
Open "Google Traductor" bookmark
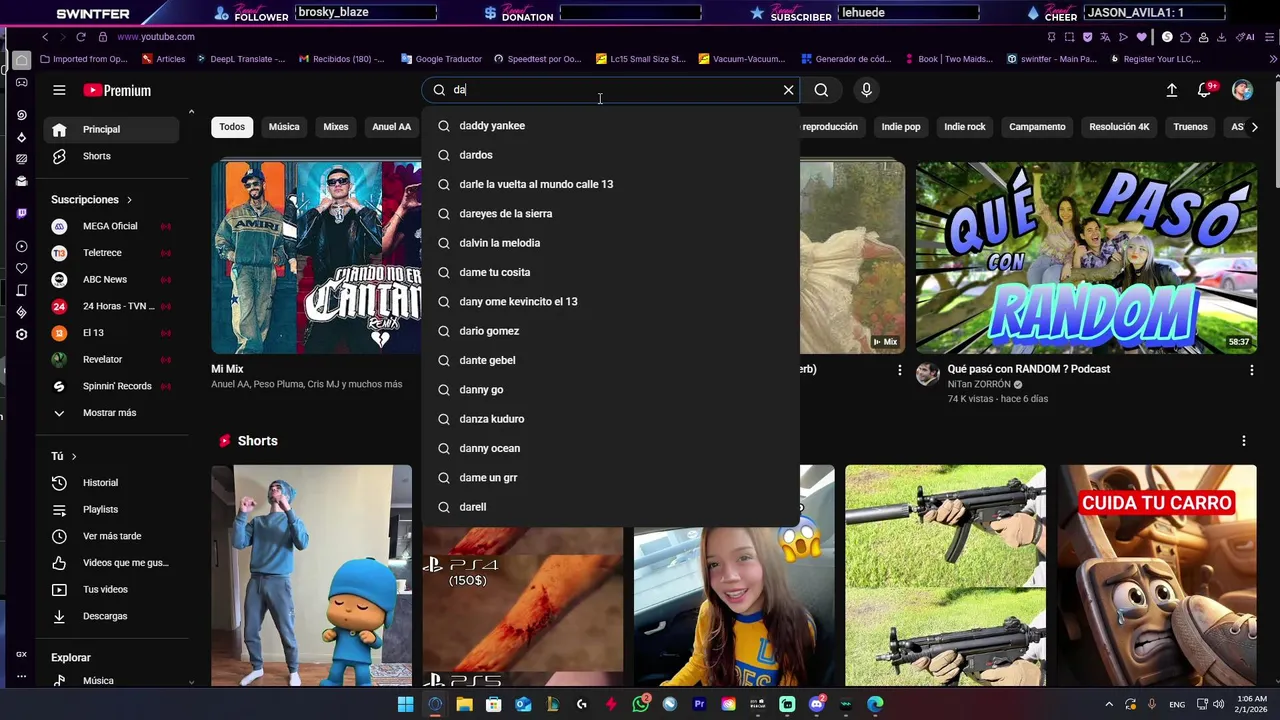coord(440,59)
